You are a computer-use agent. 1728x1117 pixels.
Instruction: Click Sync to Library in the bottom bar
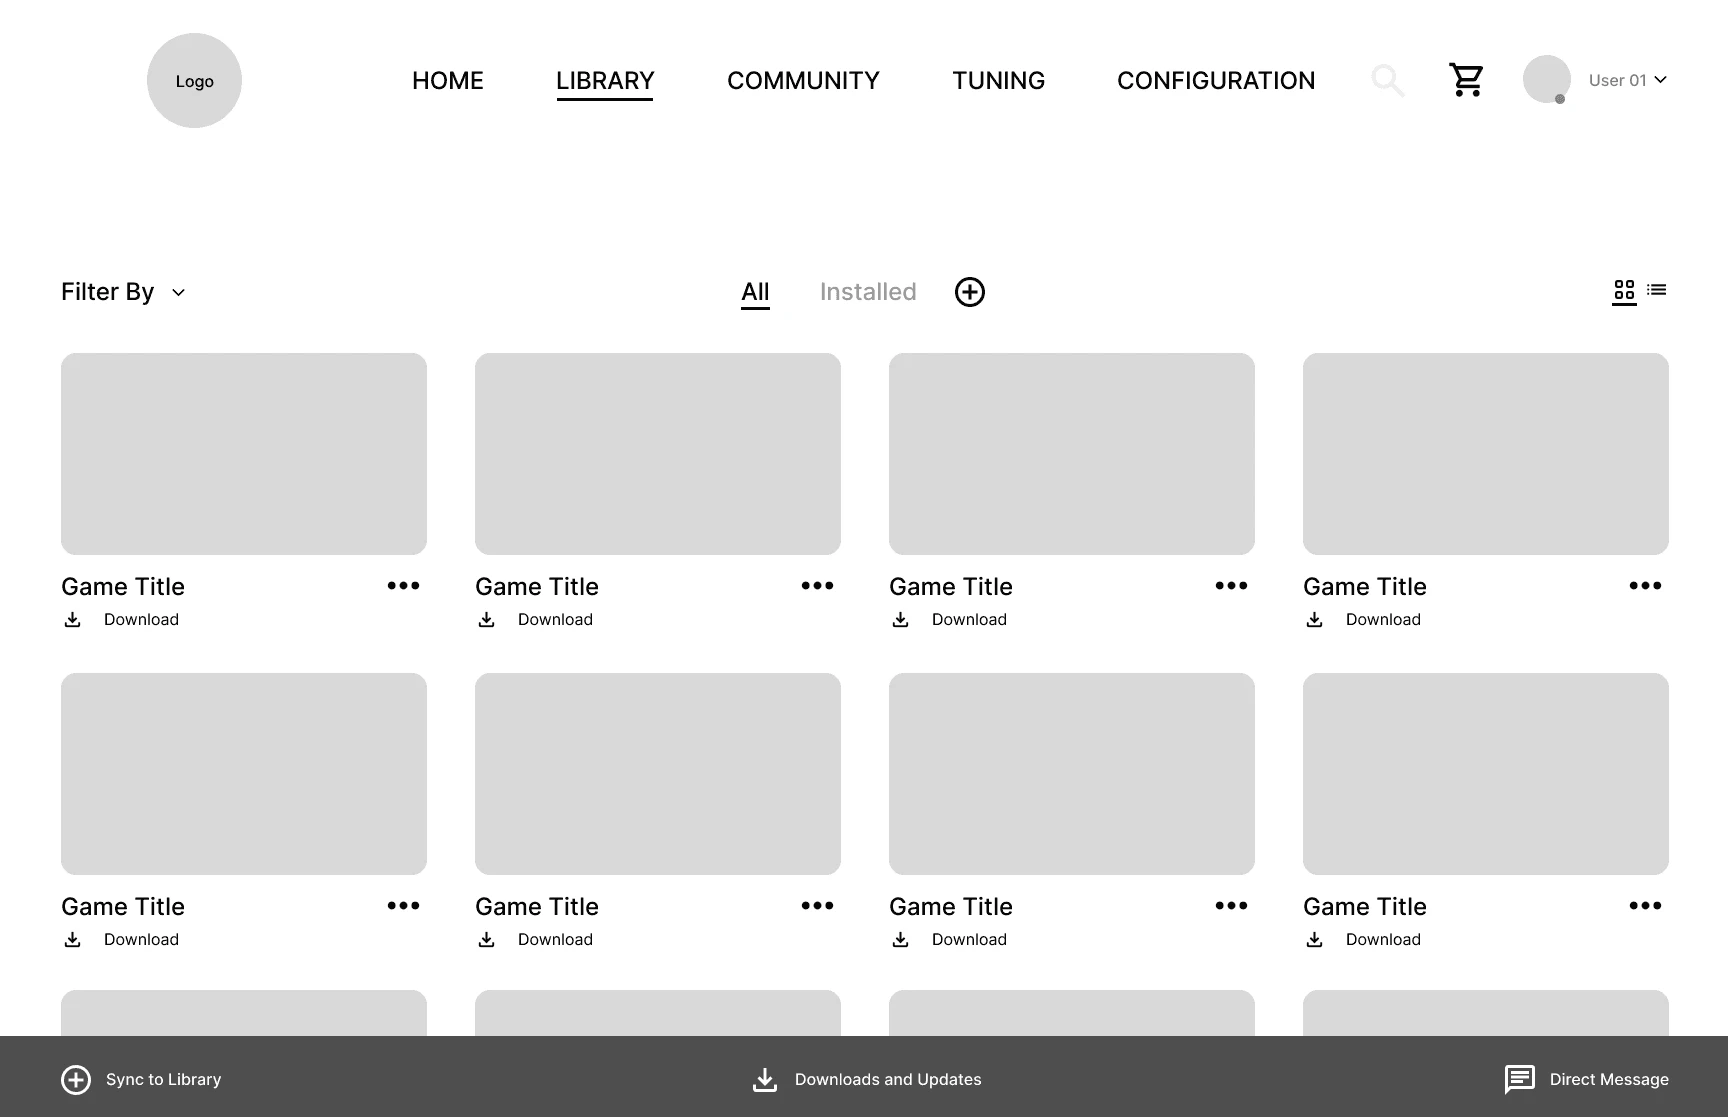(141, 1080)
